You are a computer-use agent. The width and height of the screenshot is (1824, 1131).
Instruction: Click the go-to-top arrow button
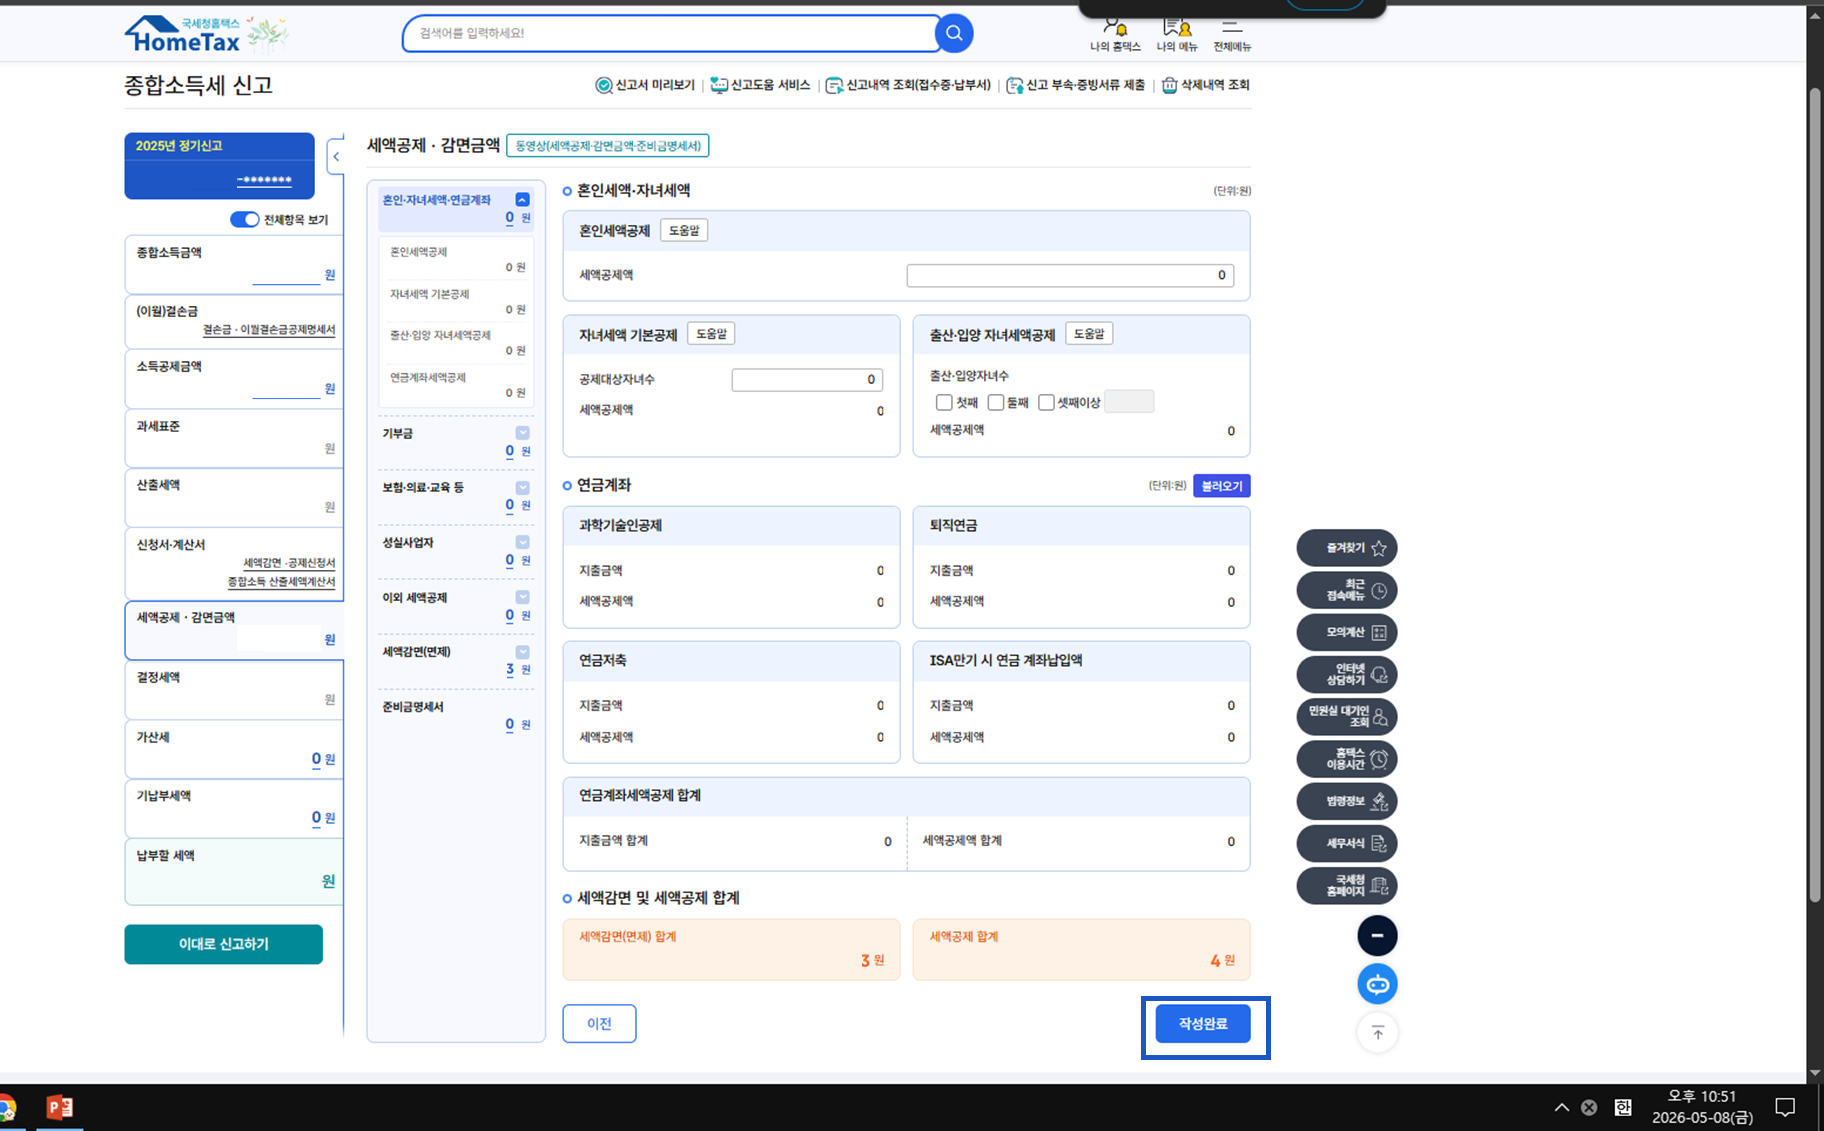pos(1377,1033)
